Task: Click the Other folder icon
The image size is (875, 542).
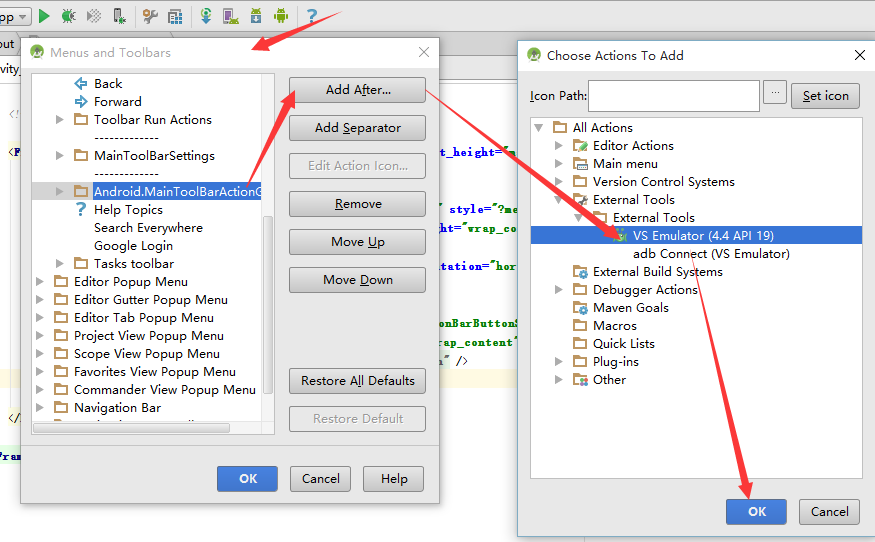Action: coord(580,380)
